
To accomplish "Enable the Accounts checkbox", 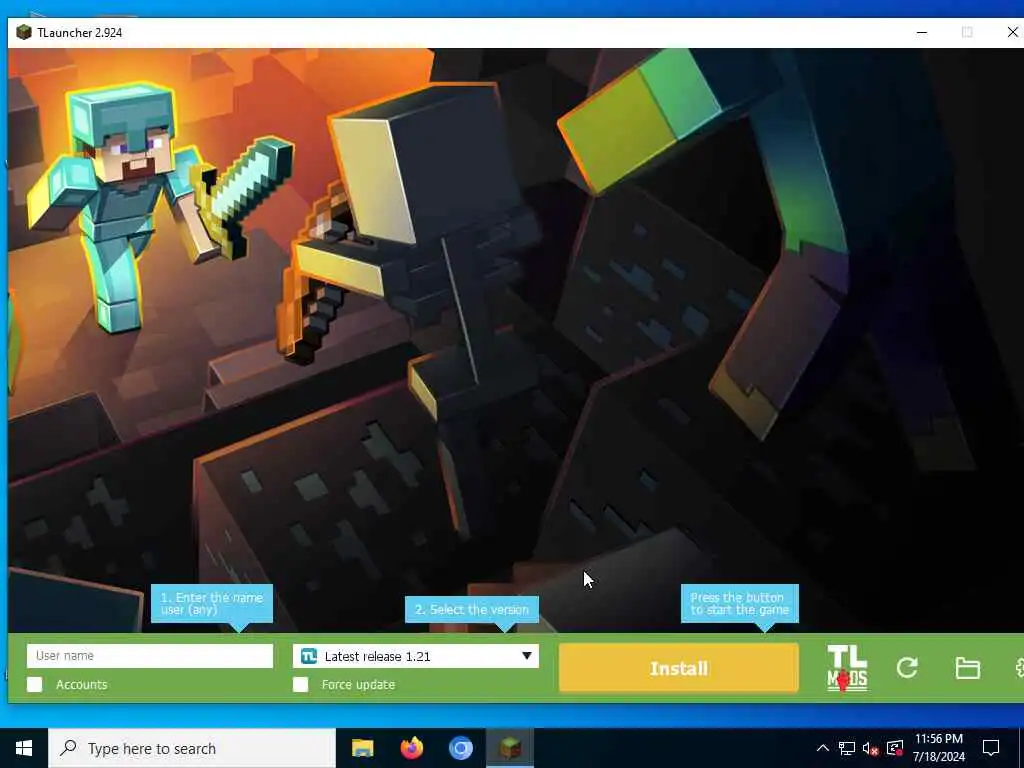I will (x=35, y=684).
